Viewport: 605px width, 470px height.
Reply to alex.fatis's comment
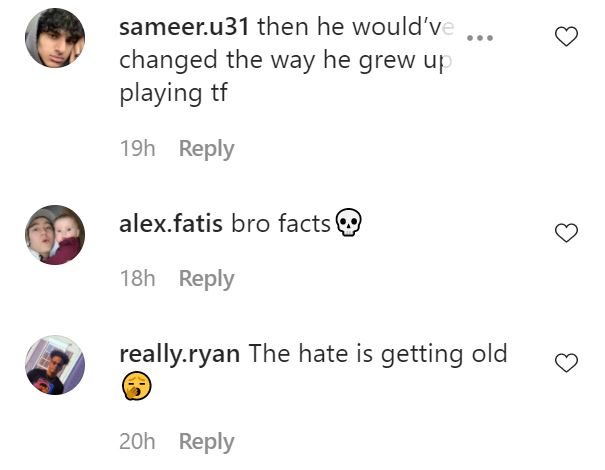coord(206,279)
